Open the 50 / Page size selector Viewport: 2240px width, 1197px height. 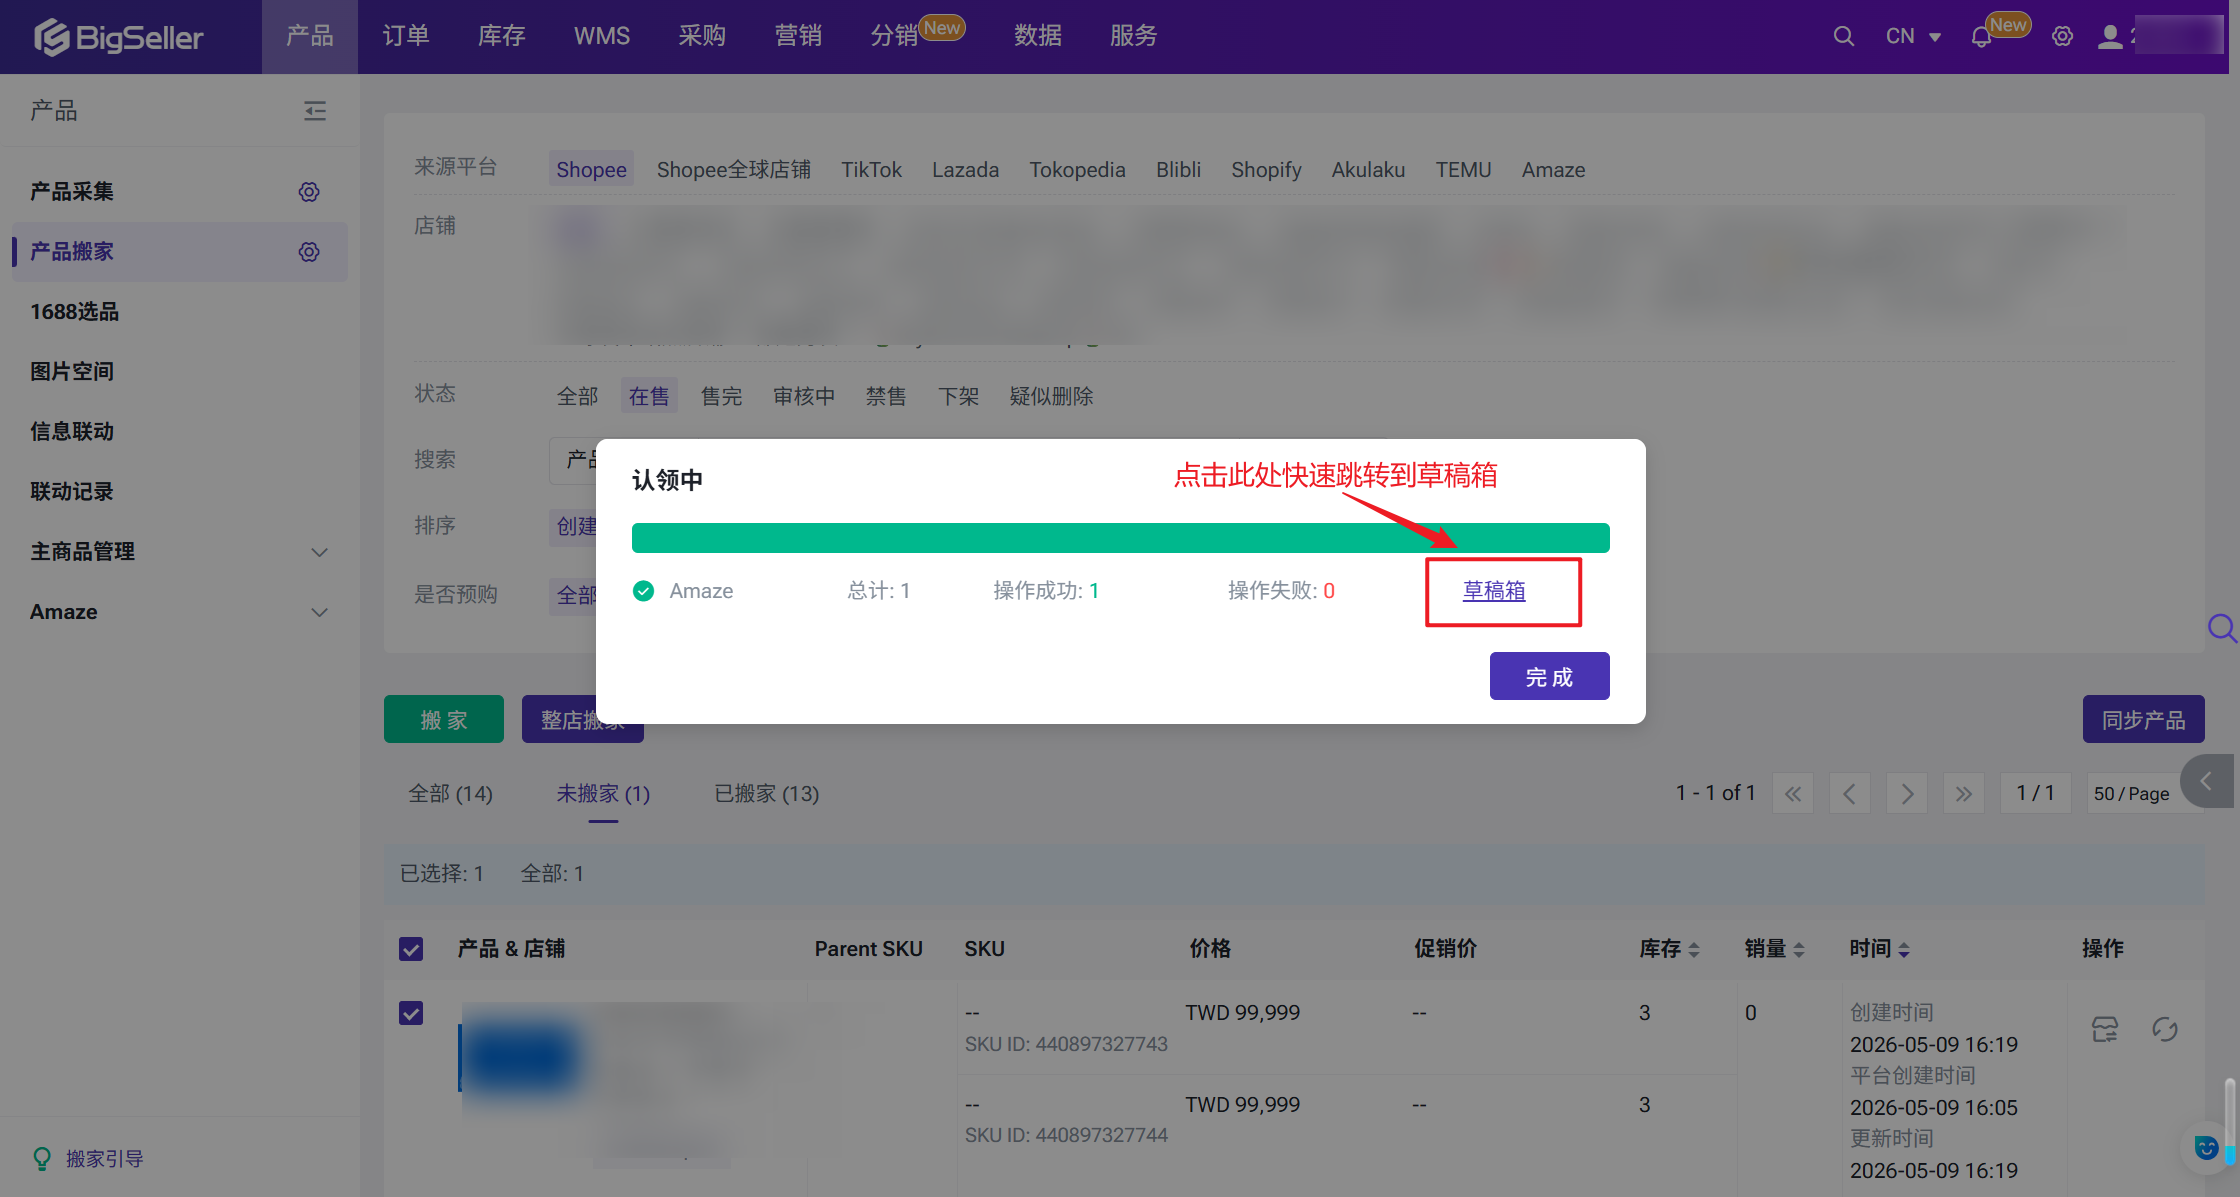pos(2131,793)
